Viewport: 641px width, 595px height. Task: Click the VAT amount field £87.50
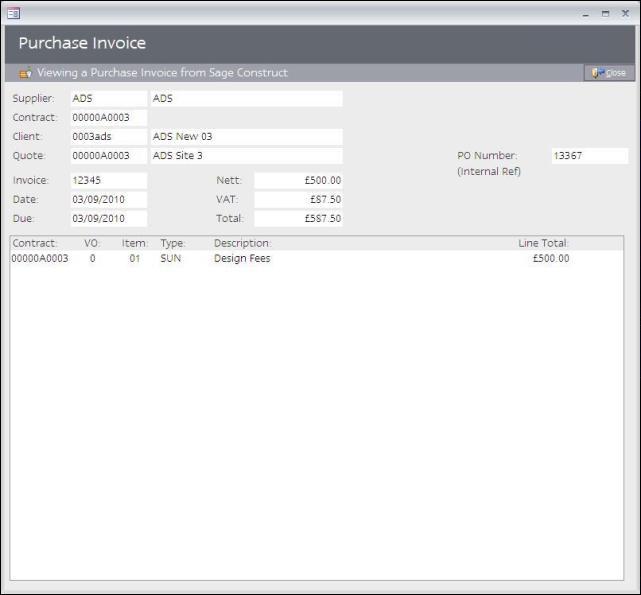(x=298, y=200)
